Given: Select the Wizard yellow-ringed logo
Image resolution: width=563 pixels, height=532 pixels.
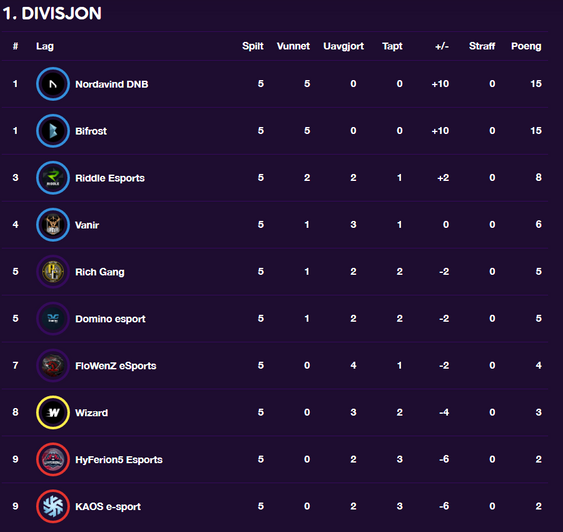Looking at the screenshot, I should [x=53, y=412].
